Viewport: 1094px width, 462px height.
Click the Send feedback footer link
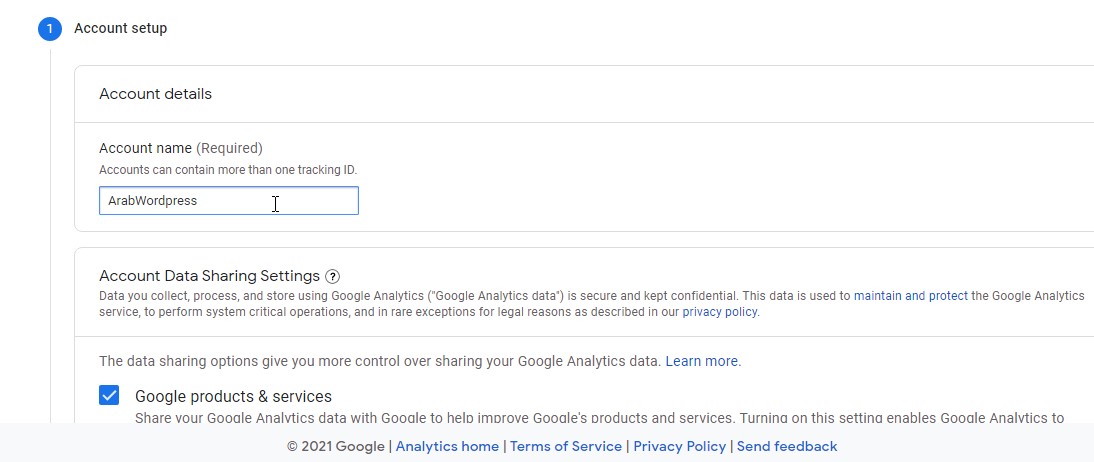[787, 446]
